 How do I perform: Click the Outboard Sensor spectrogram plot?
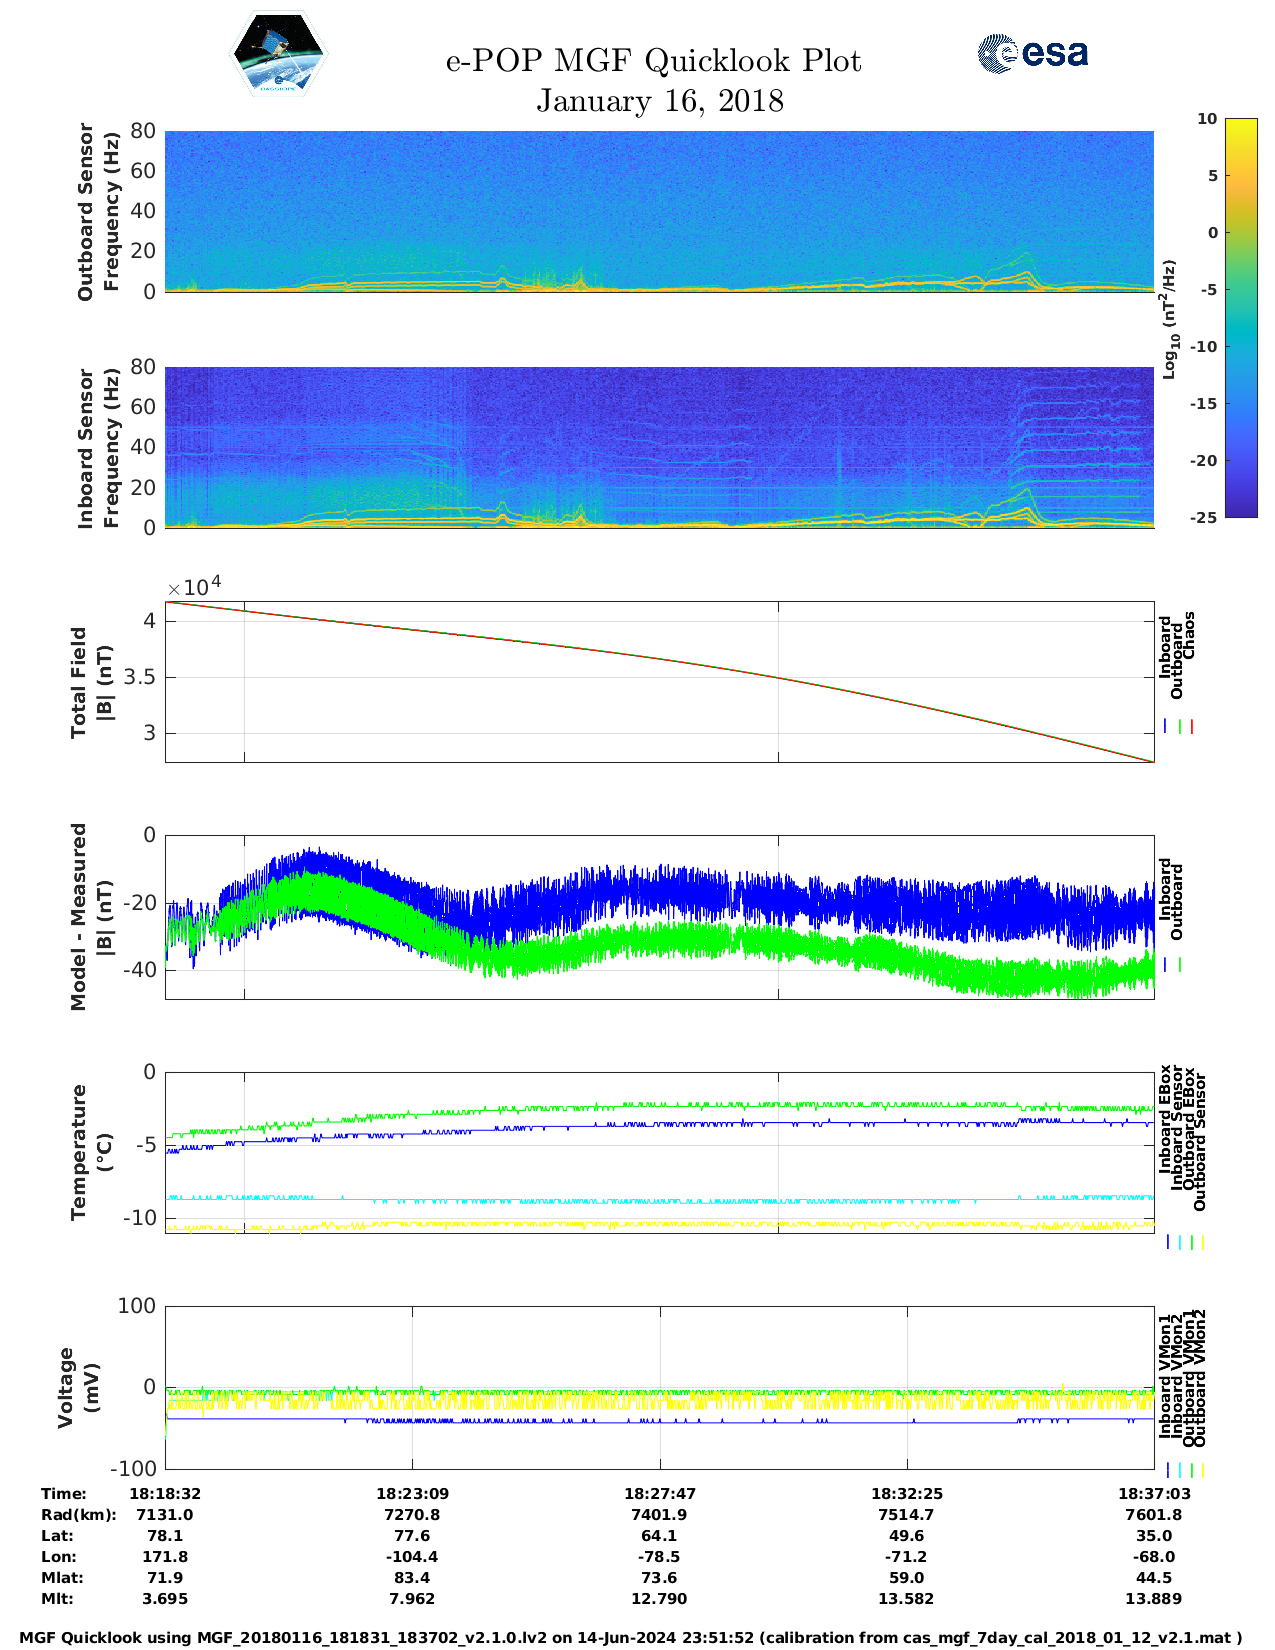659,210
